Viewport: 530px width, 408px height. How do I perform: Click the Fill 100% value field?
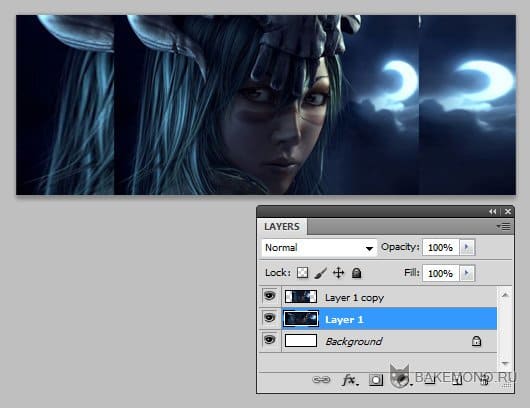(x=440, y=273)
